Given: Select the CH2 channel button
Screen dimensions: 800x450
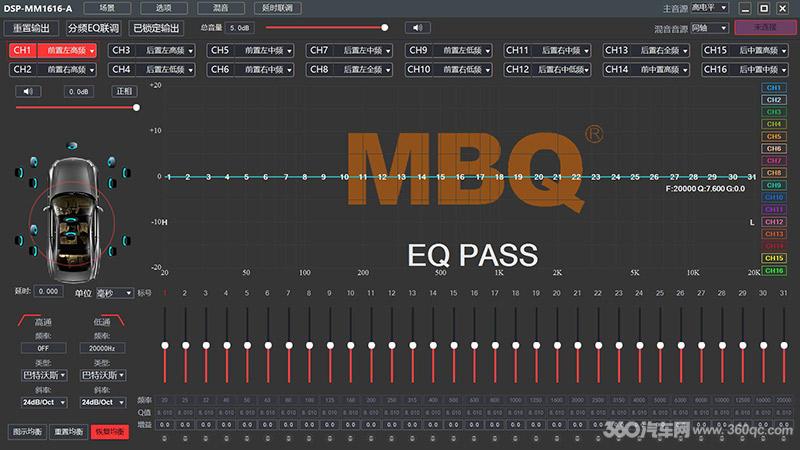Looking at the screenshot, I should click(22, 69).
